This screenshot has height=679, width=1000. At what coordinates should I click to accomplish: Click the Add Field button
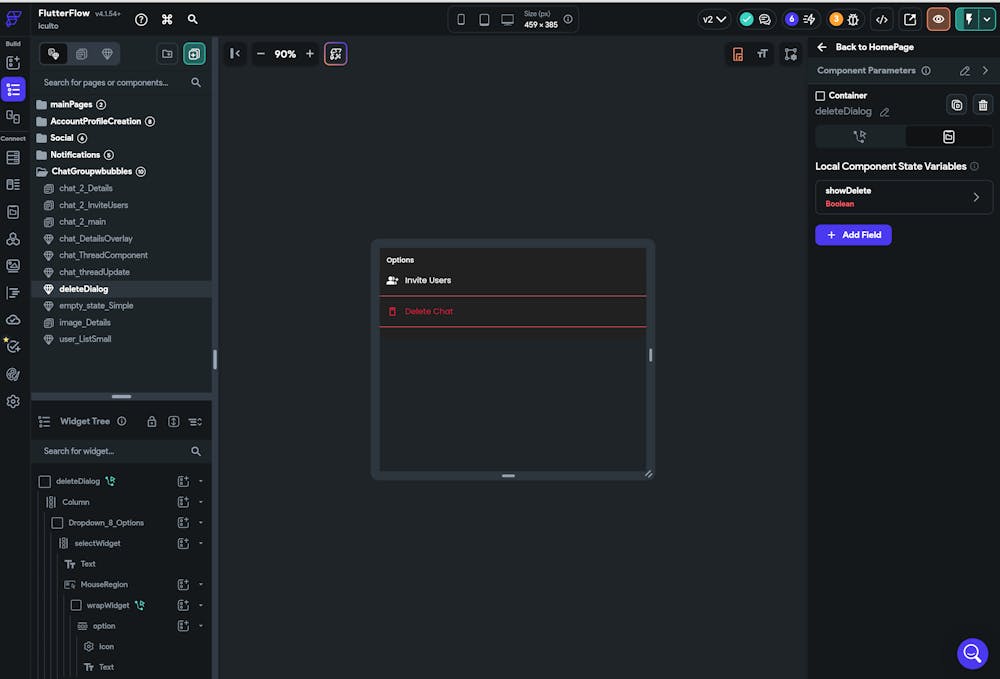[x=853, y=235]
